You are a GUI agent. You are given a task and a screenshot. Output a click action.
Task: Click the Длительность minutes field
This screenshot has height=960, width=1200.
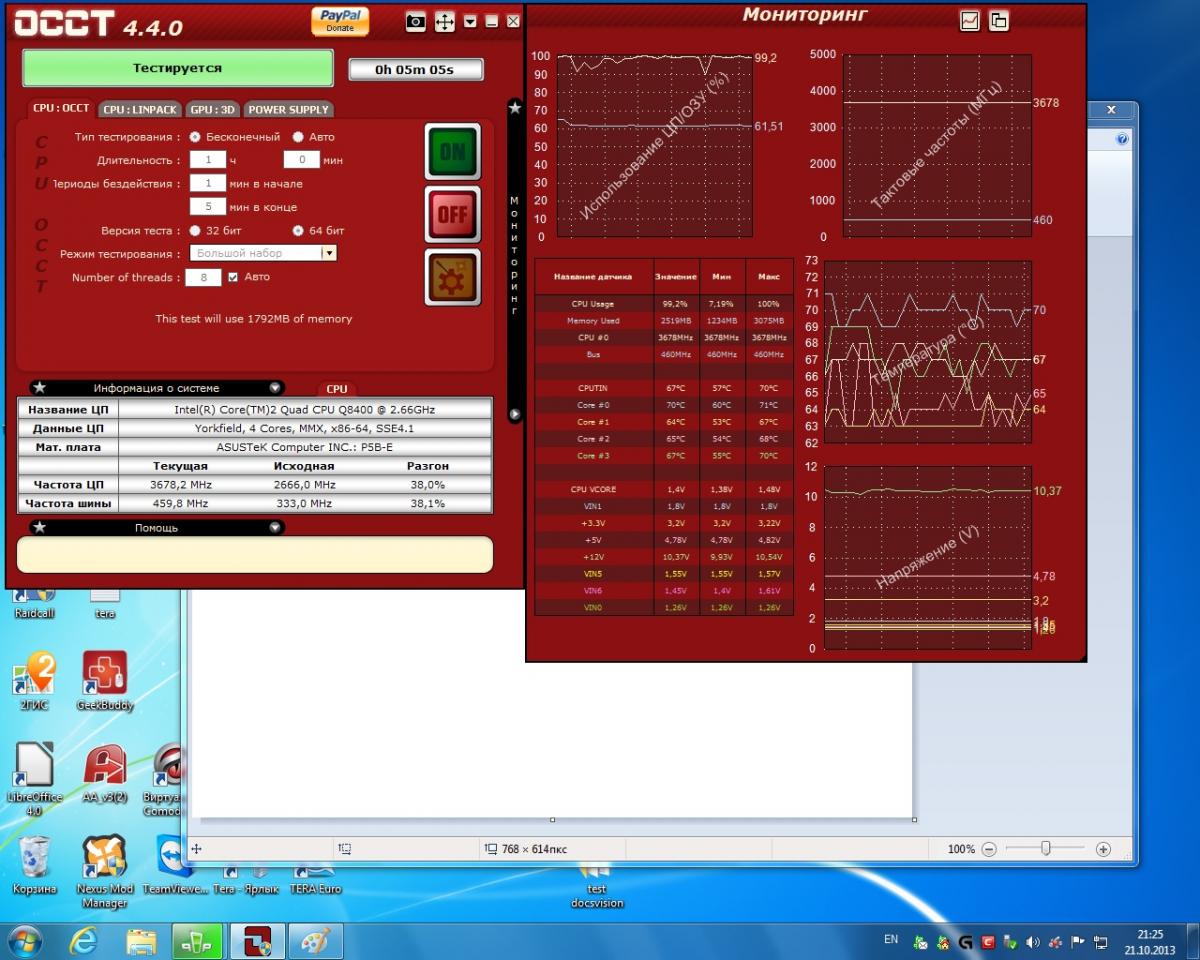pyautogui.click(x=301, y=160)
